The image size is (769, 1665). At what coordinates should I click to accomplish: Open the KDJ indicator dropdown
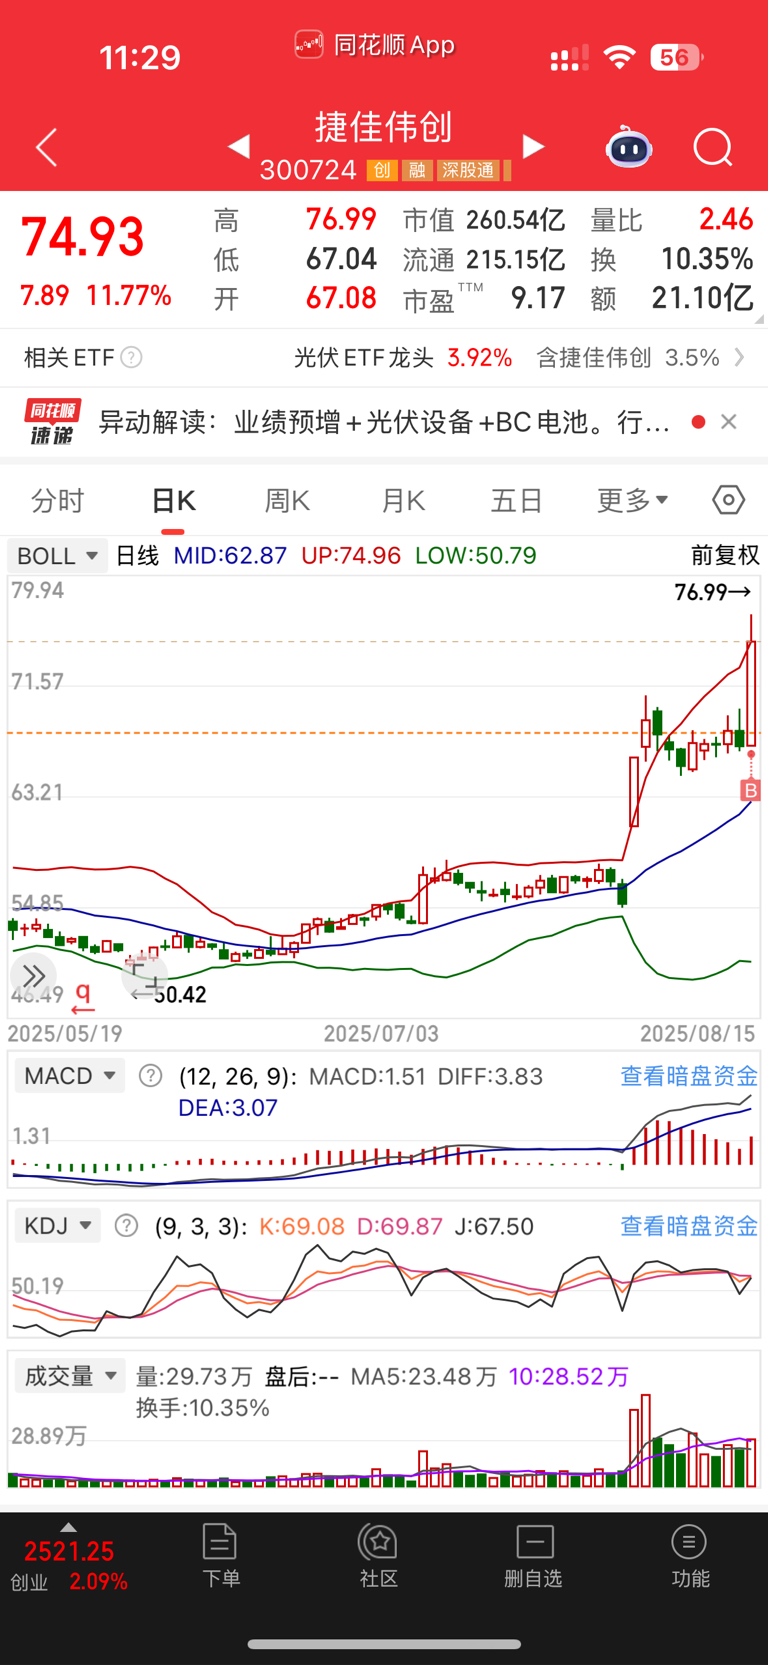tap(57, 1226)
